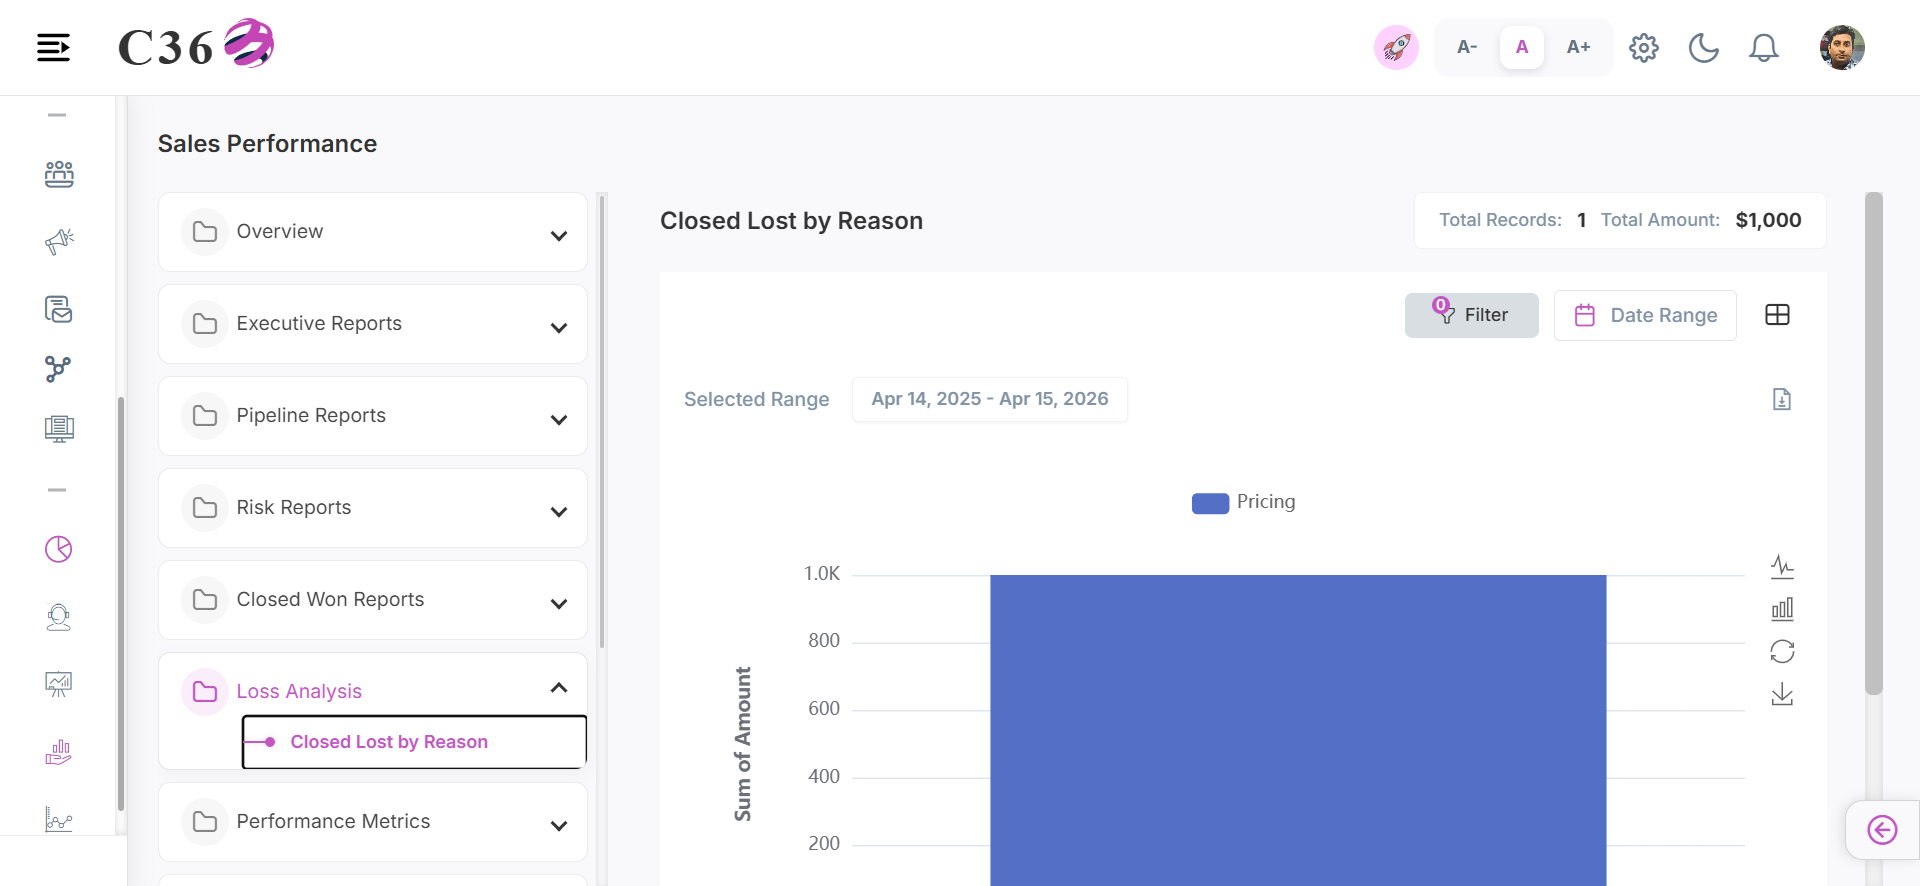Open the pie chart reports sidebar icon
Image resolution: width=1920 pixels, height=886 pixels.
click(59, 549)
